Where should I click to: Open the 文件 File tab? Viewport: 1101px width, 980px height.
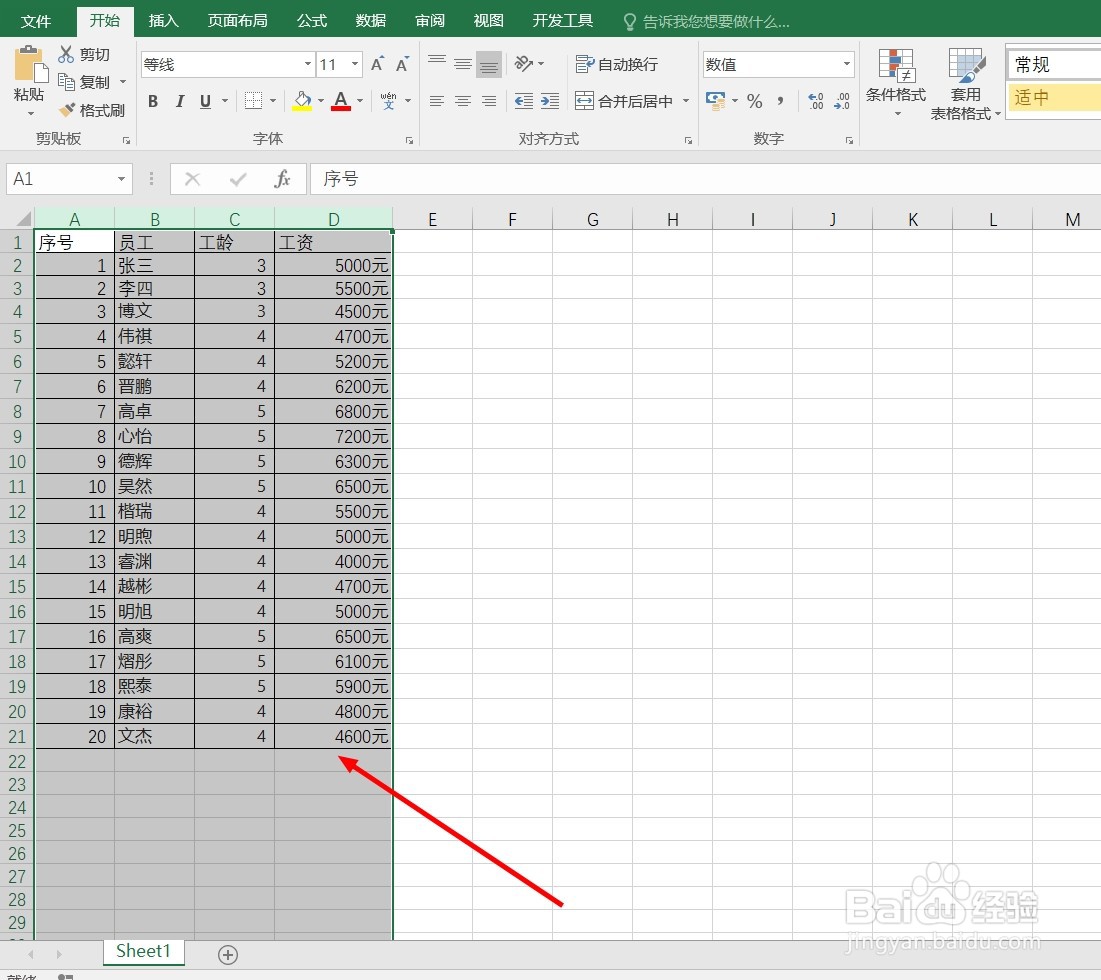[x=36, y=21]
